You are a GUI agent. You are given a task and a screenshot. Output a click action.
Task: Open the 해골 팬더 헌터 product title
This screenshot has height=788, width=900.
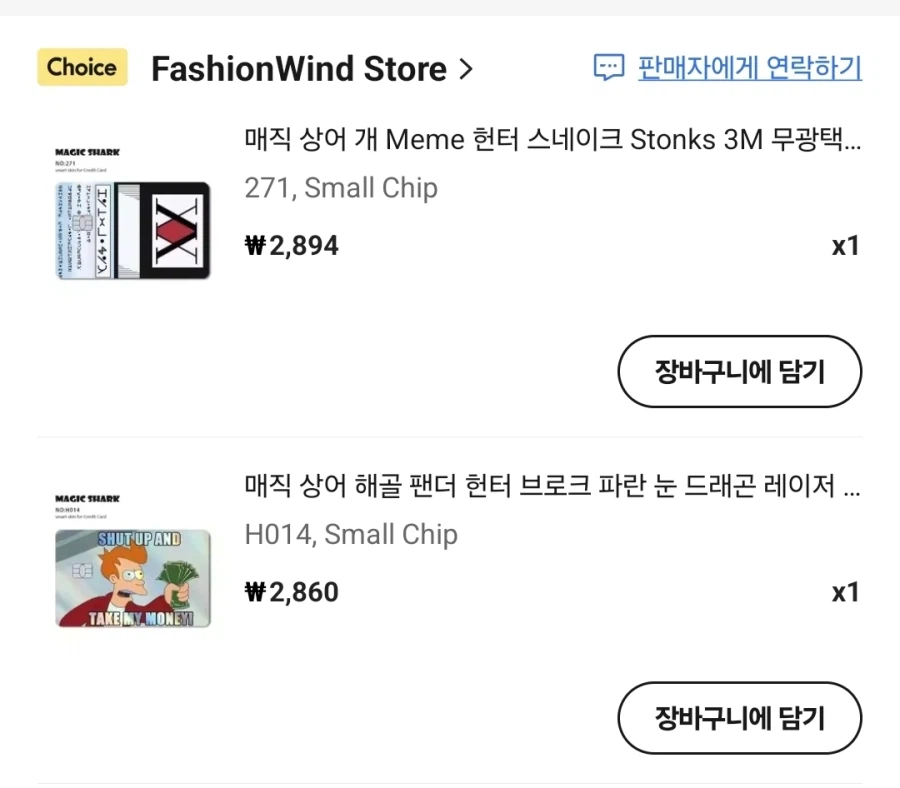552,487
